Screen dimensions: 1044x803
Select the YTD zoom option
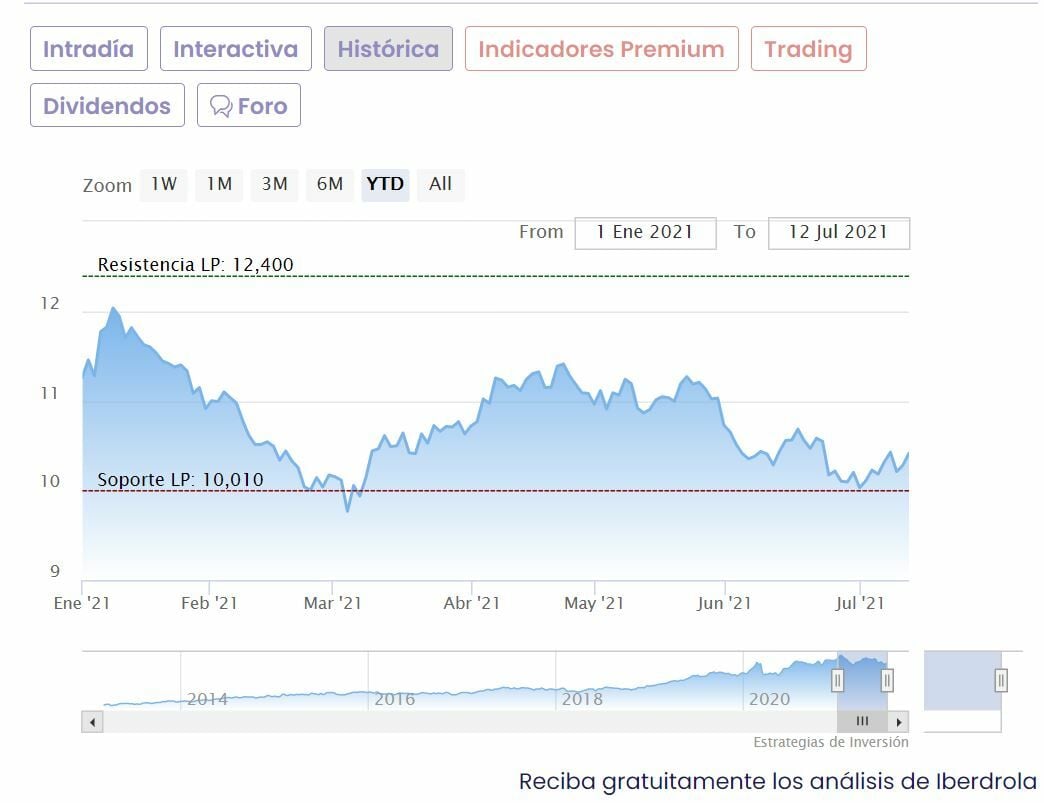(x=385, y=184)
